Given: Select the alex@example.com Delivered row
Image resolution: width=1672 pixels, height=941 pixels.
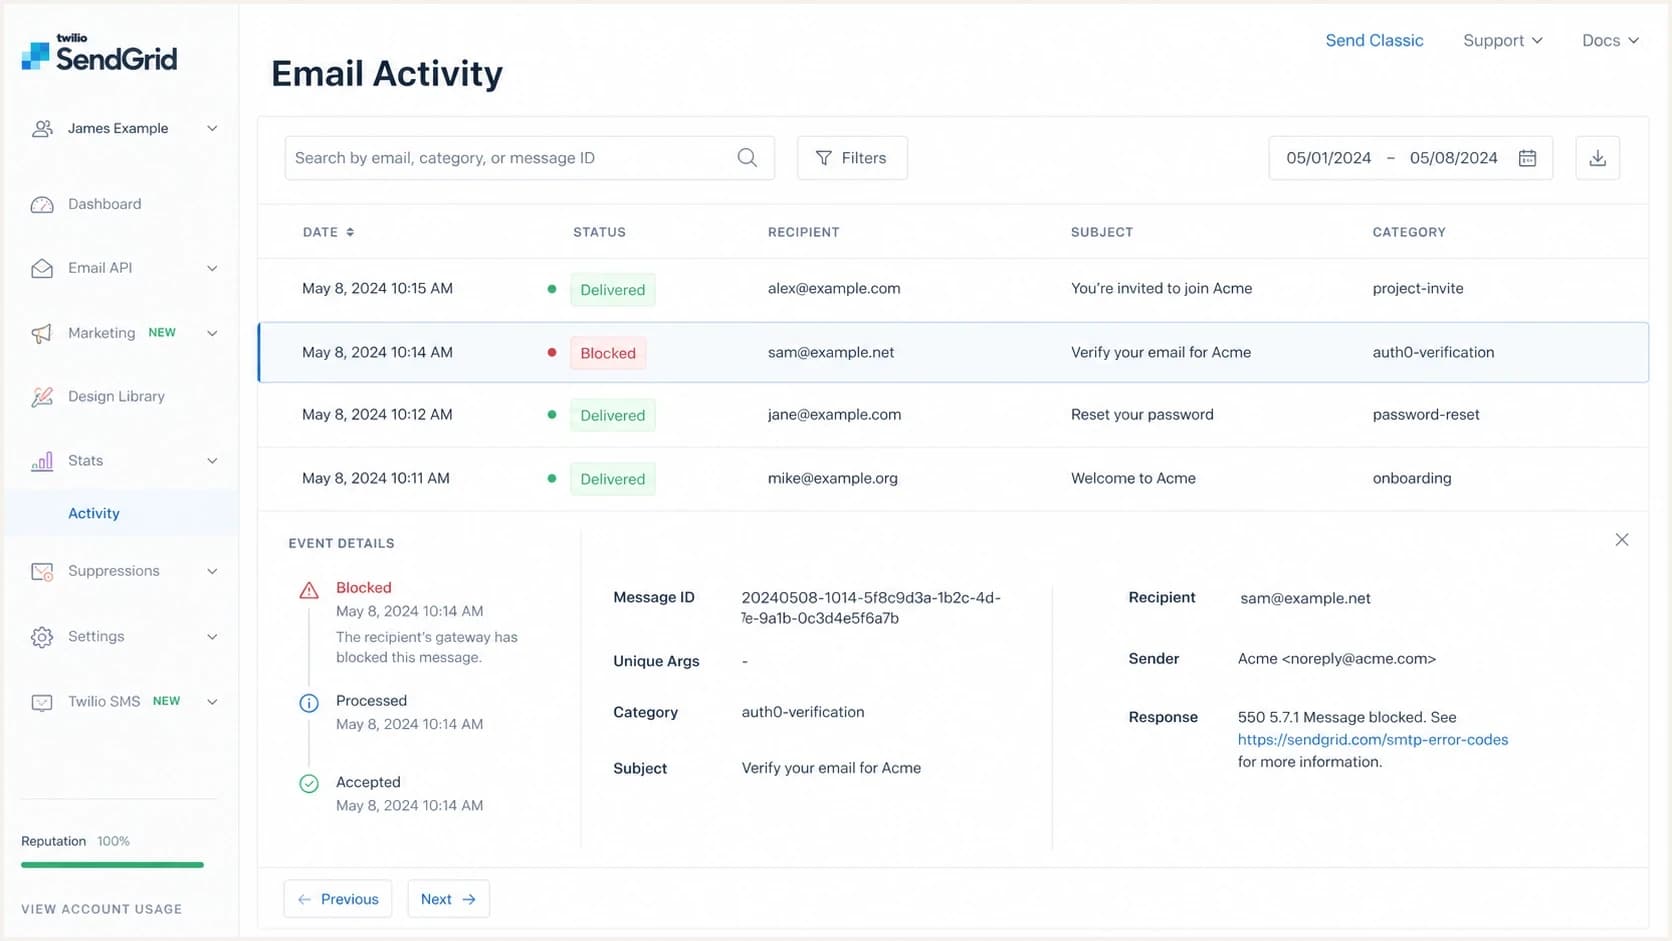Looking at the screenshot, I should point(953,289).
